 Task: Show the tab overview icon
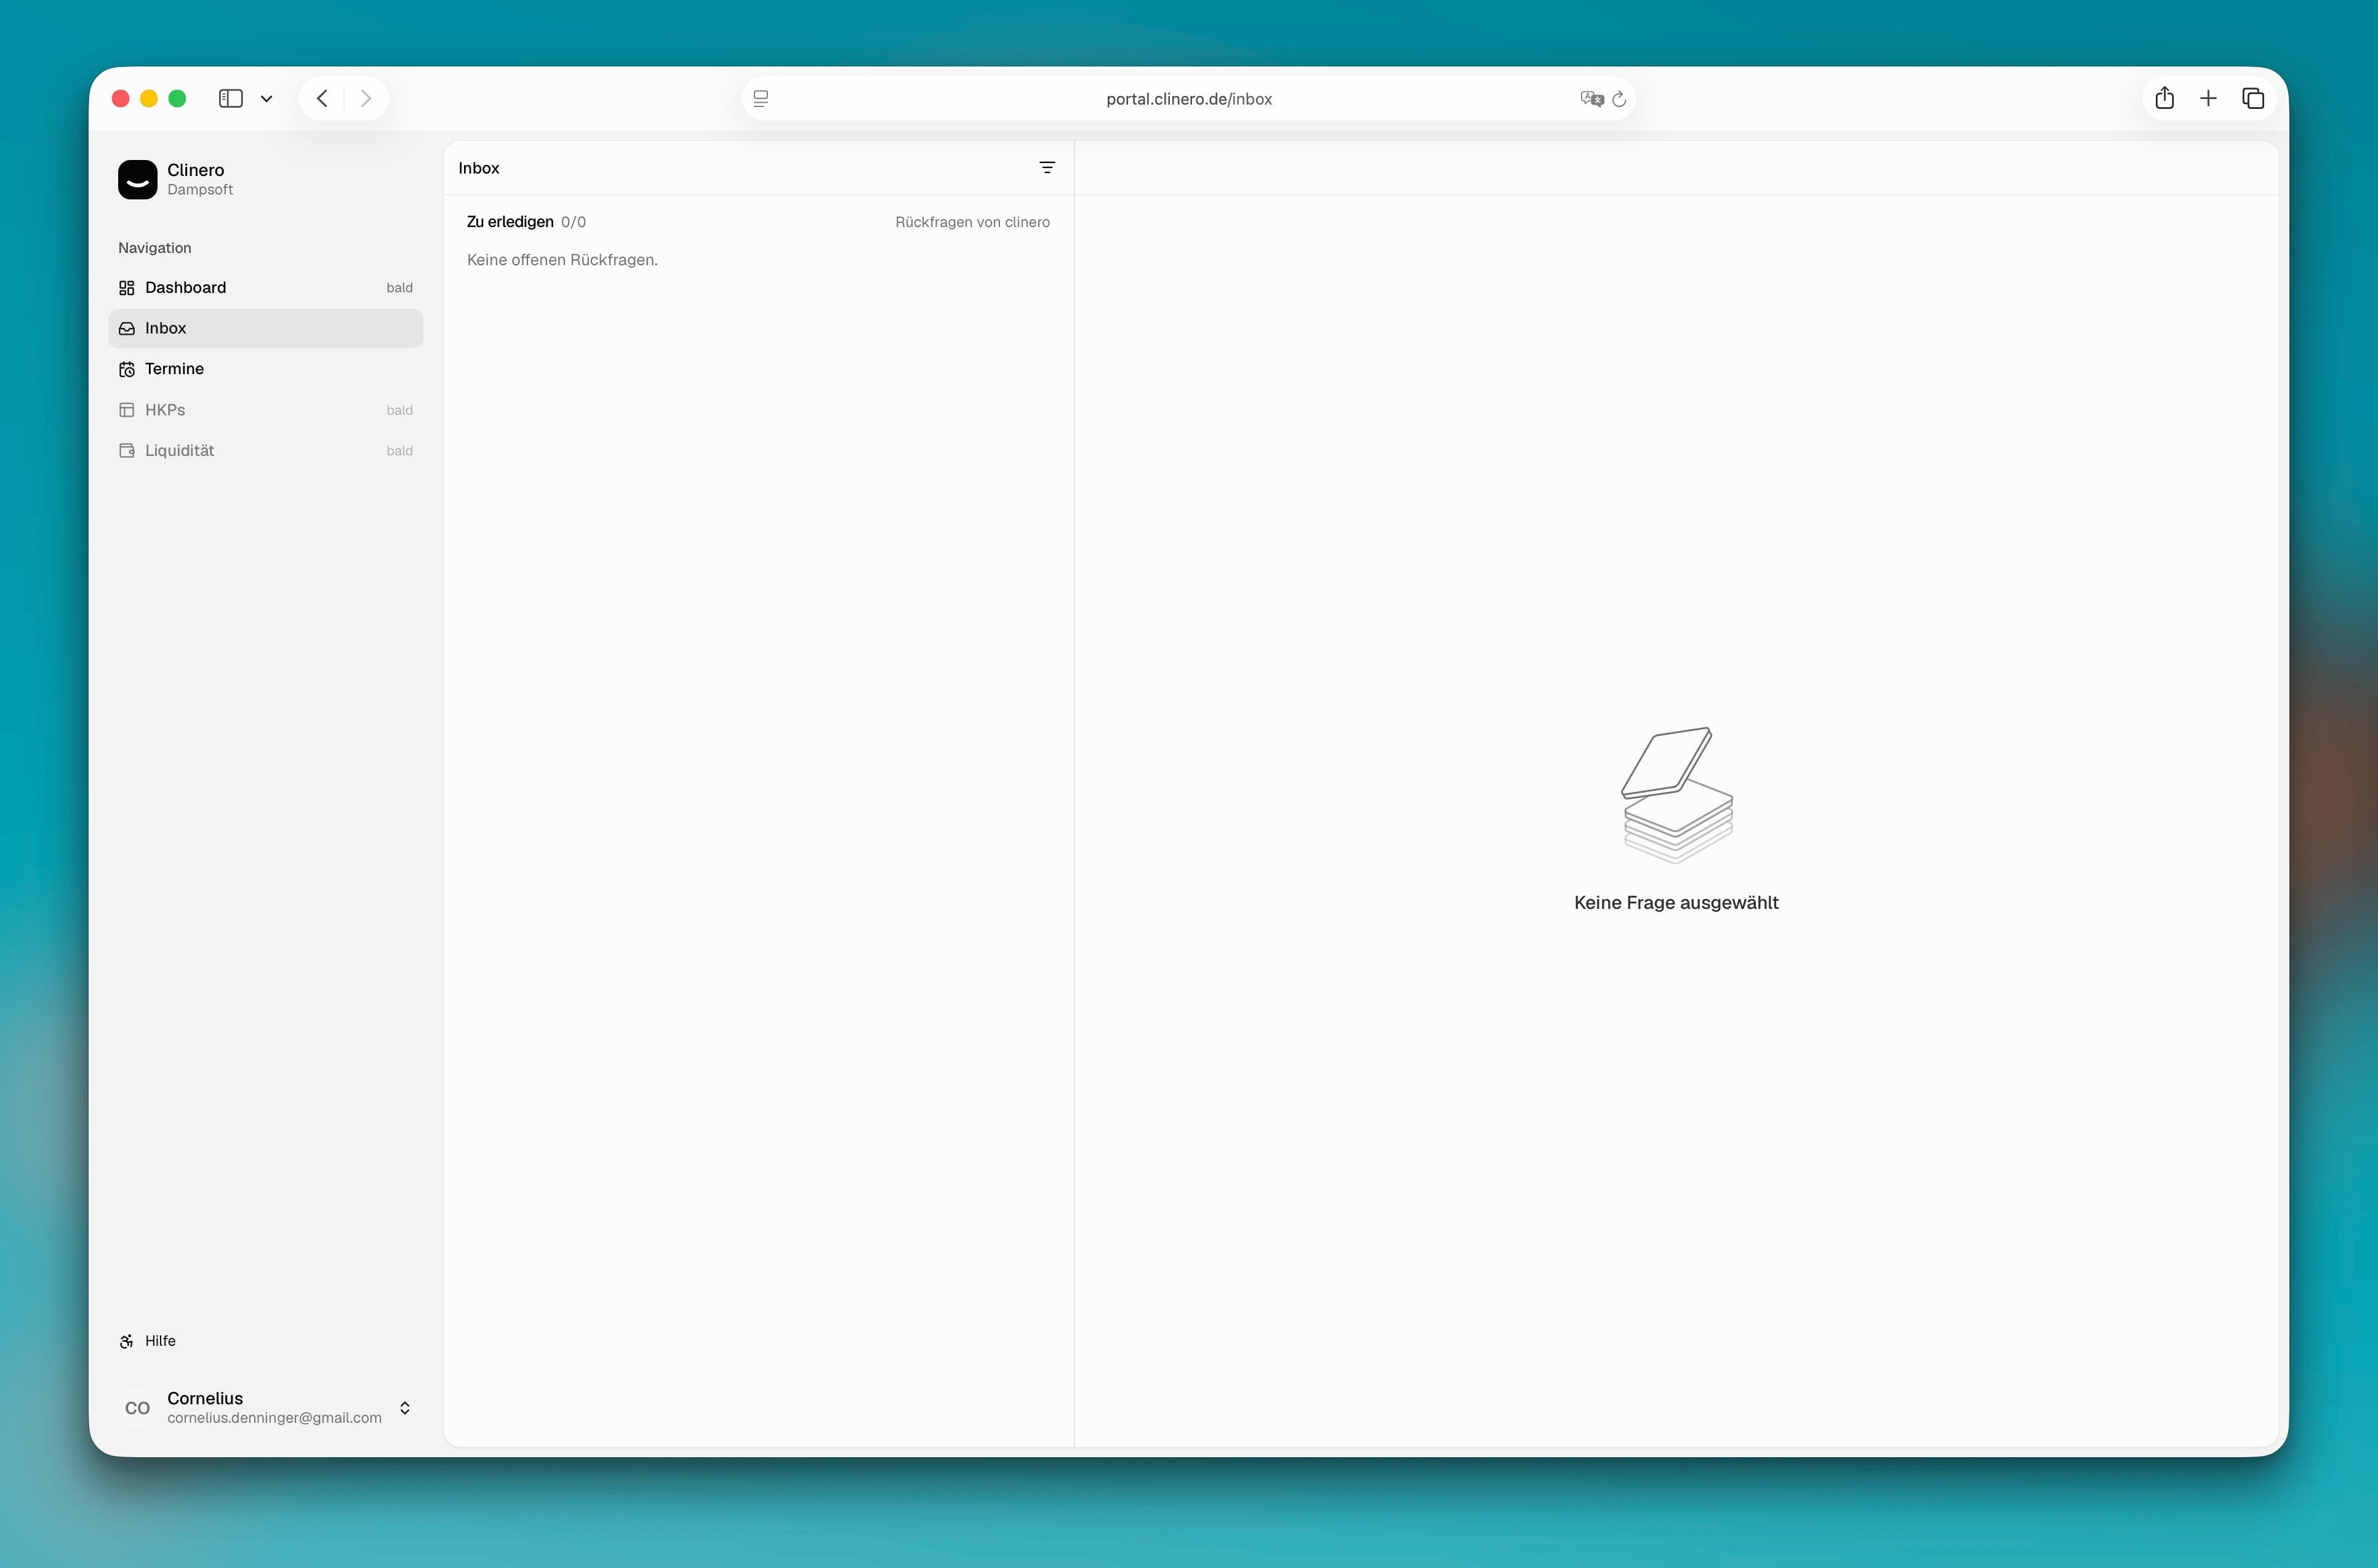(x=2253, y=98)
